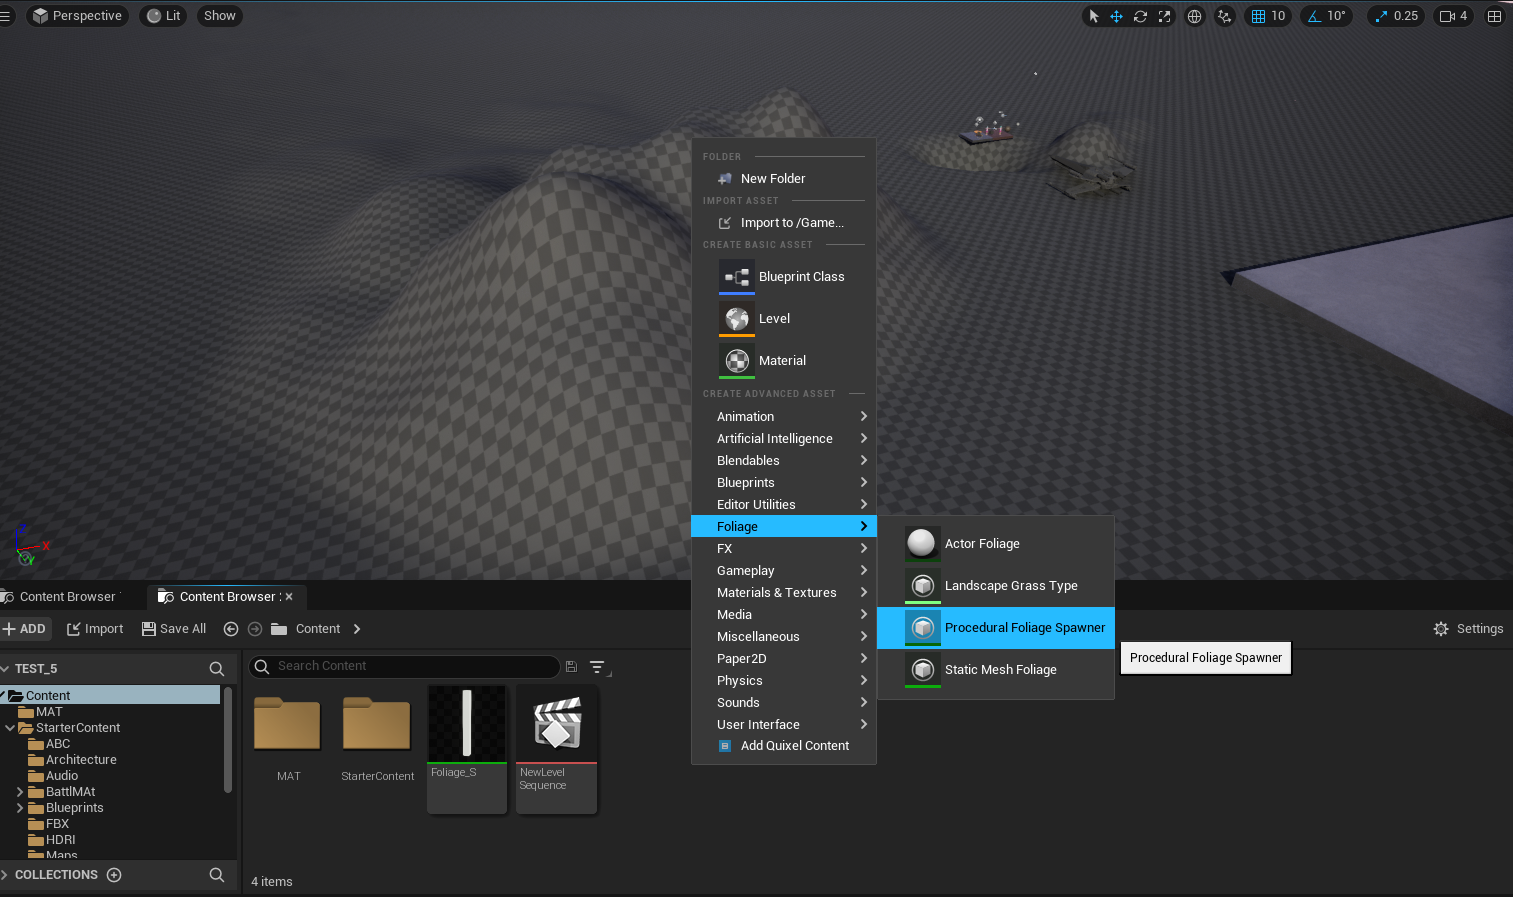Viewport: 1513px width, 897px height.
Task: Open the Sounds submenu
Action: (x=784, y=703)
